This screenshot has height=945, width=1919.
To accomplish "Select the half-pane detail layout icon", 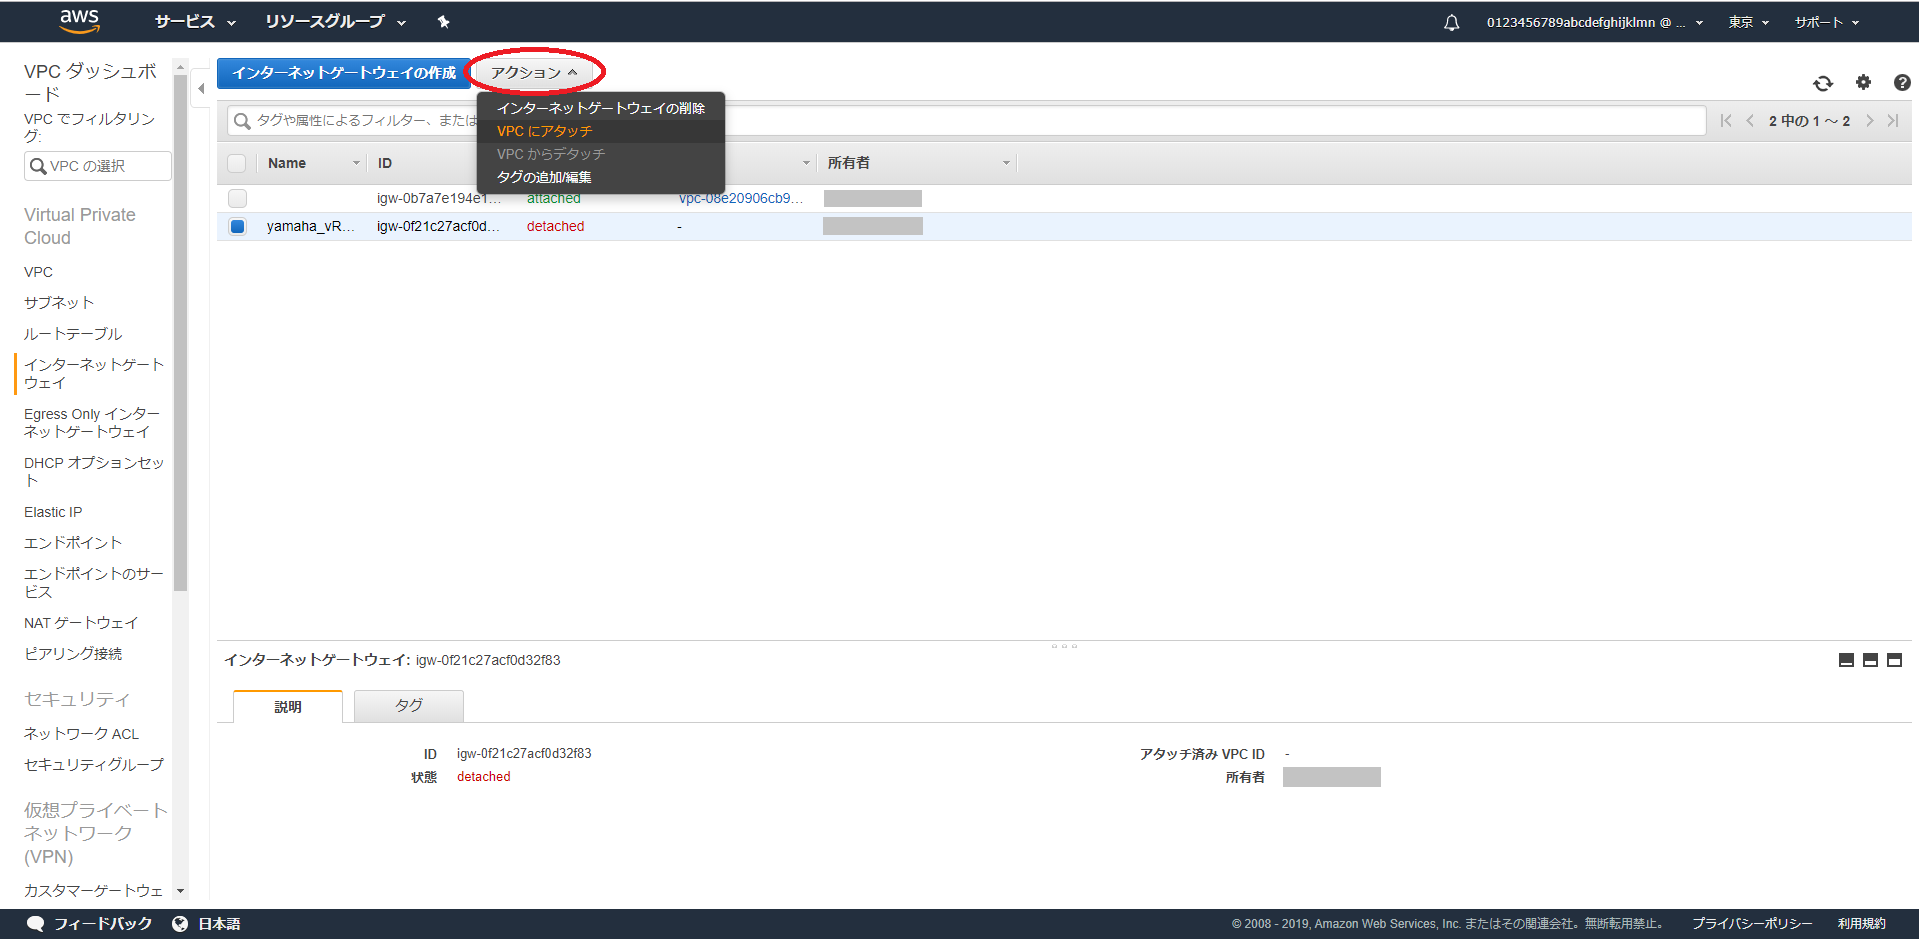I will click(x=1870, y=660).
